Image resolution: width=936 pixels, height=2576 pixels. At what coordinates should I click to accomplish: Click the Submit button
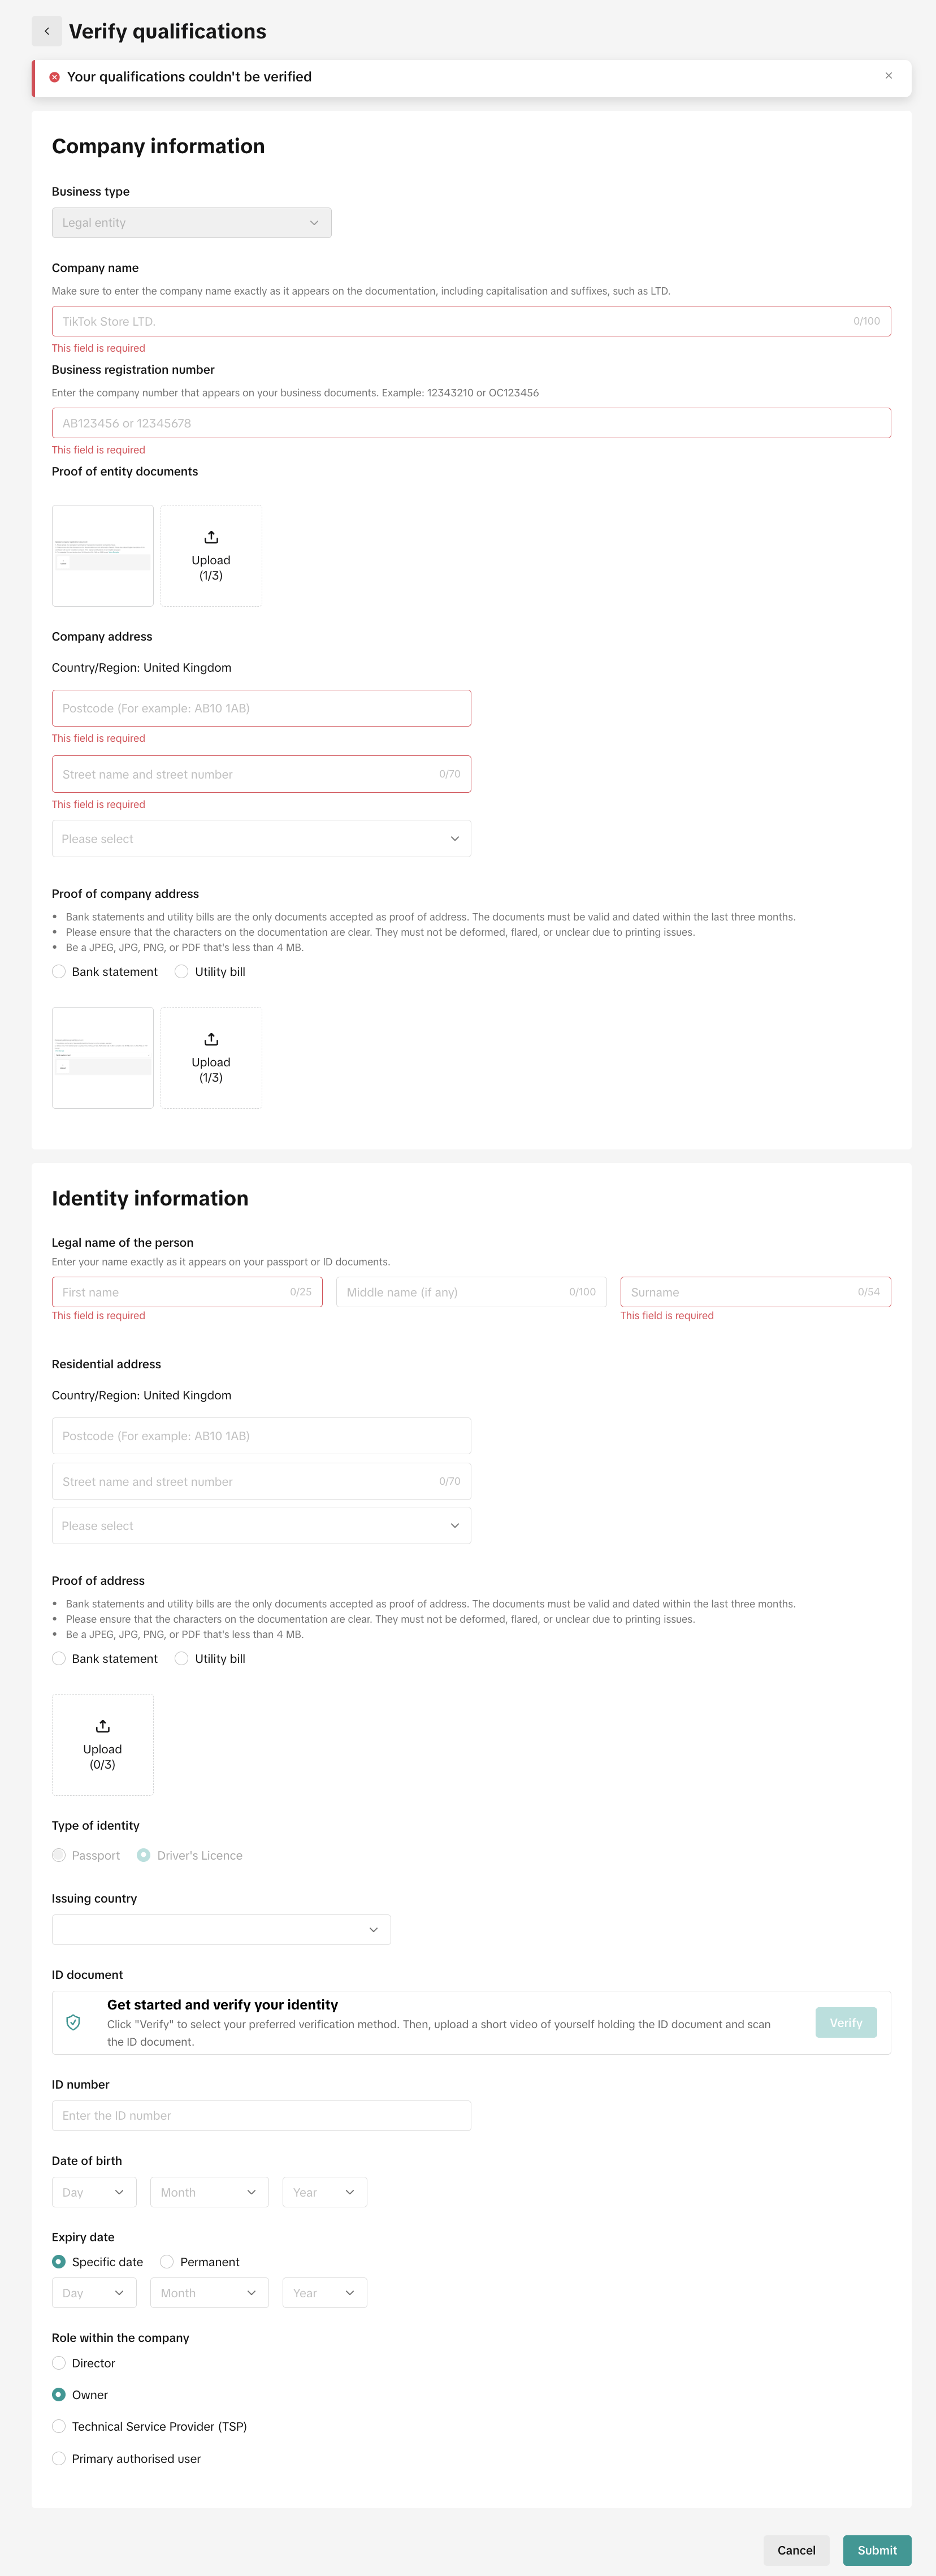pos(877,2551)
